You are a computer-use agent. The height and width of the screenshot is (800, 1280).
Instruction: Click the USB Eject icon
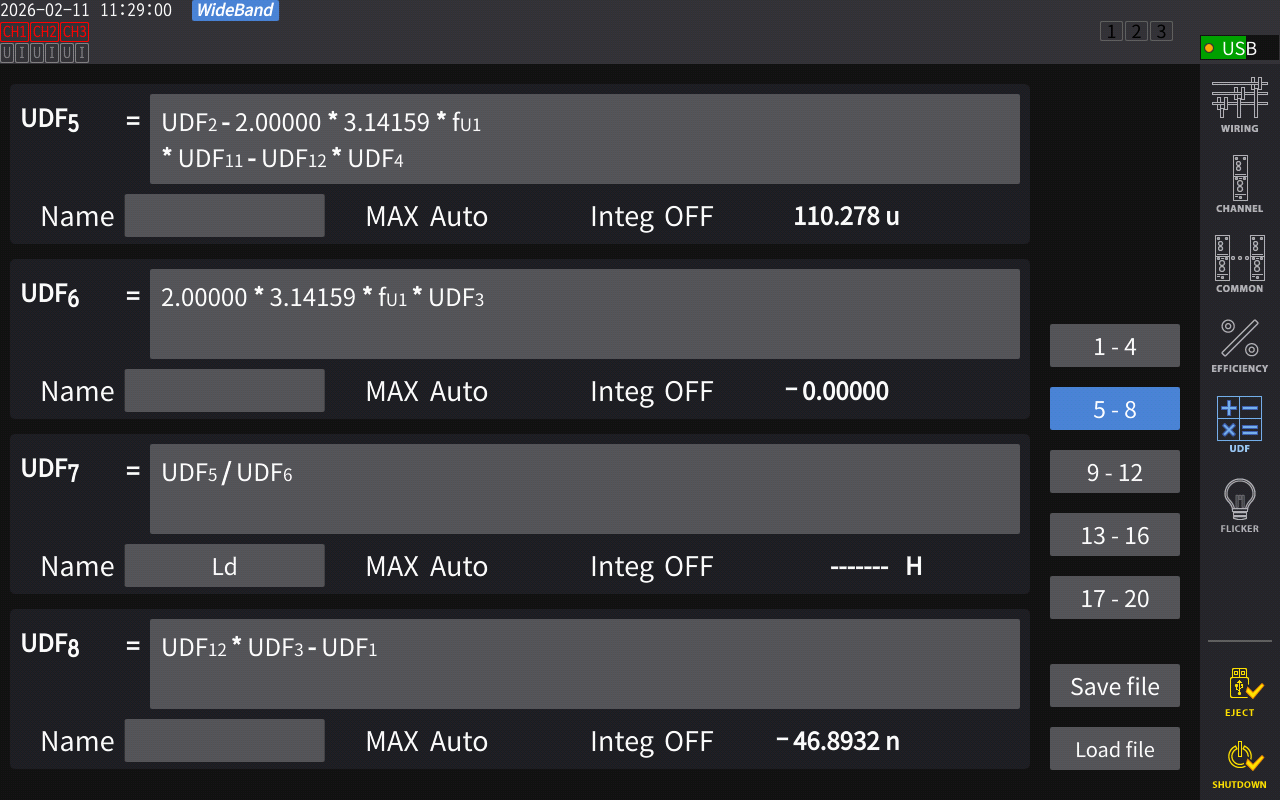(1239, 692)
